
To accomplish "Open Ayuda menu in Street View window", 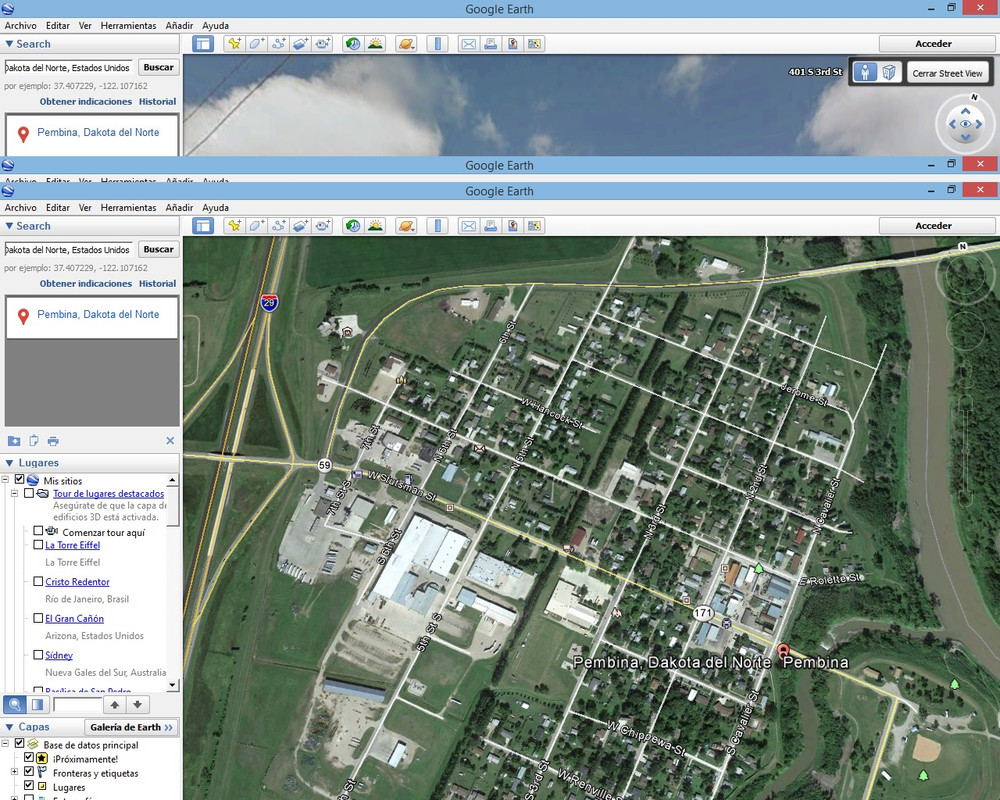I will pos(216,26).
